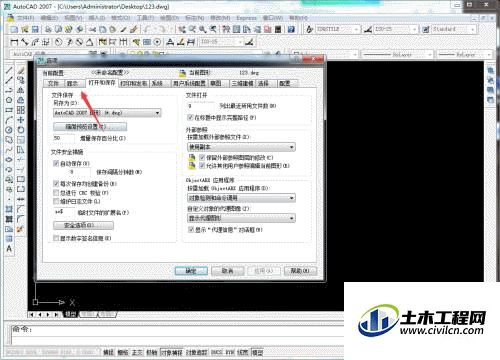Click the blue Help question-mark icon
Image resolution: width=500 pixels, height=360 pixels.
coord(291,30)
